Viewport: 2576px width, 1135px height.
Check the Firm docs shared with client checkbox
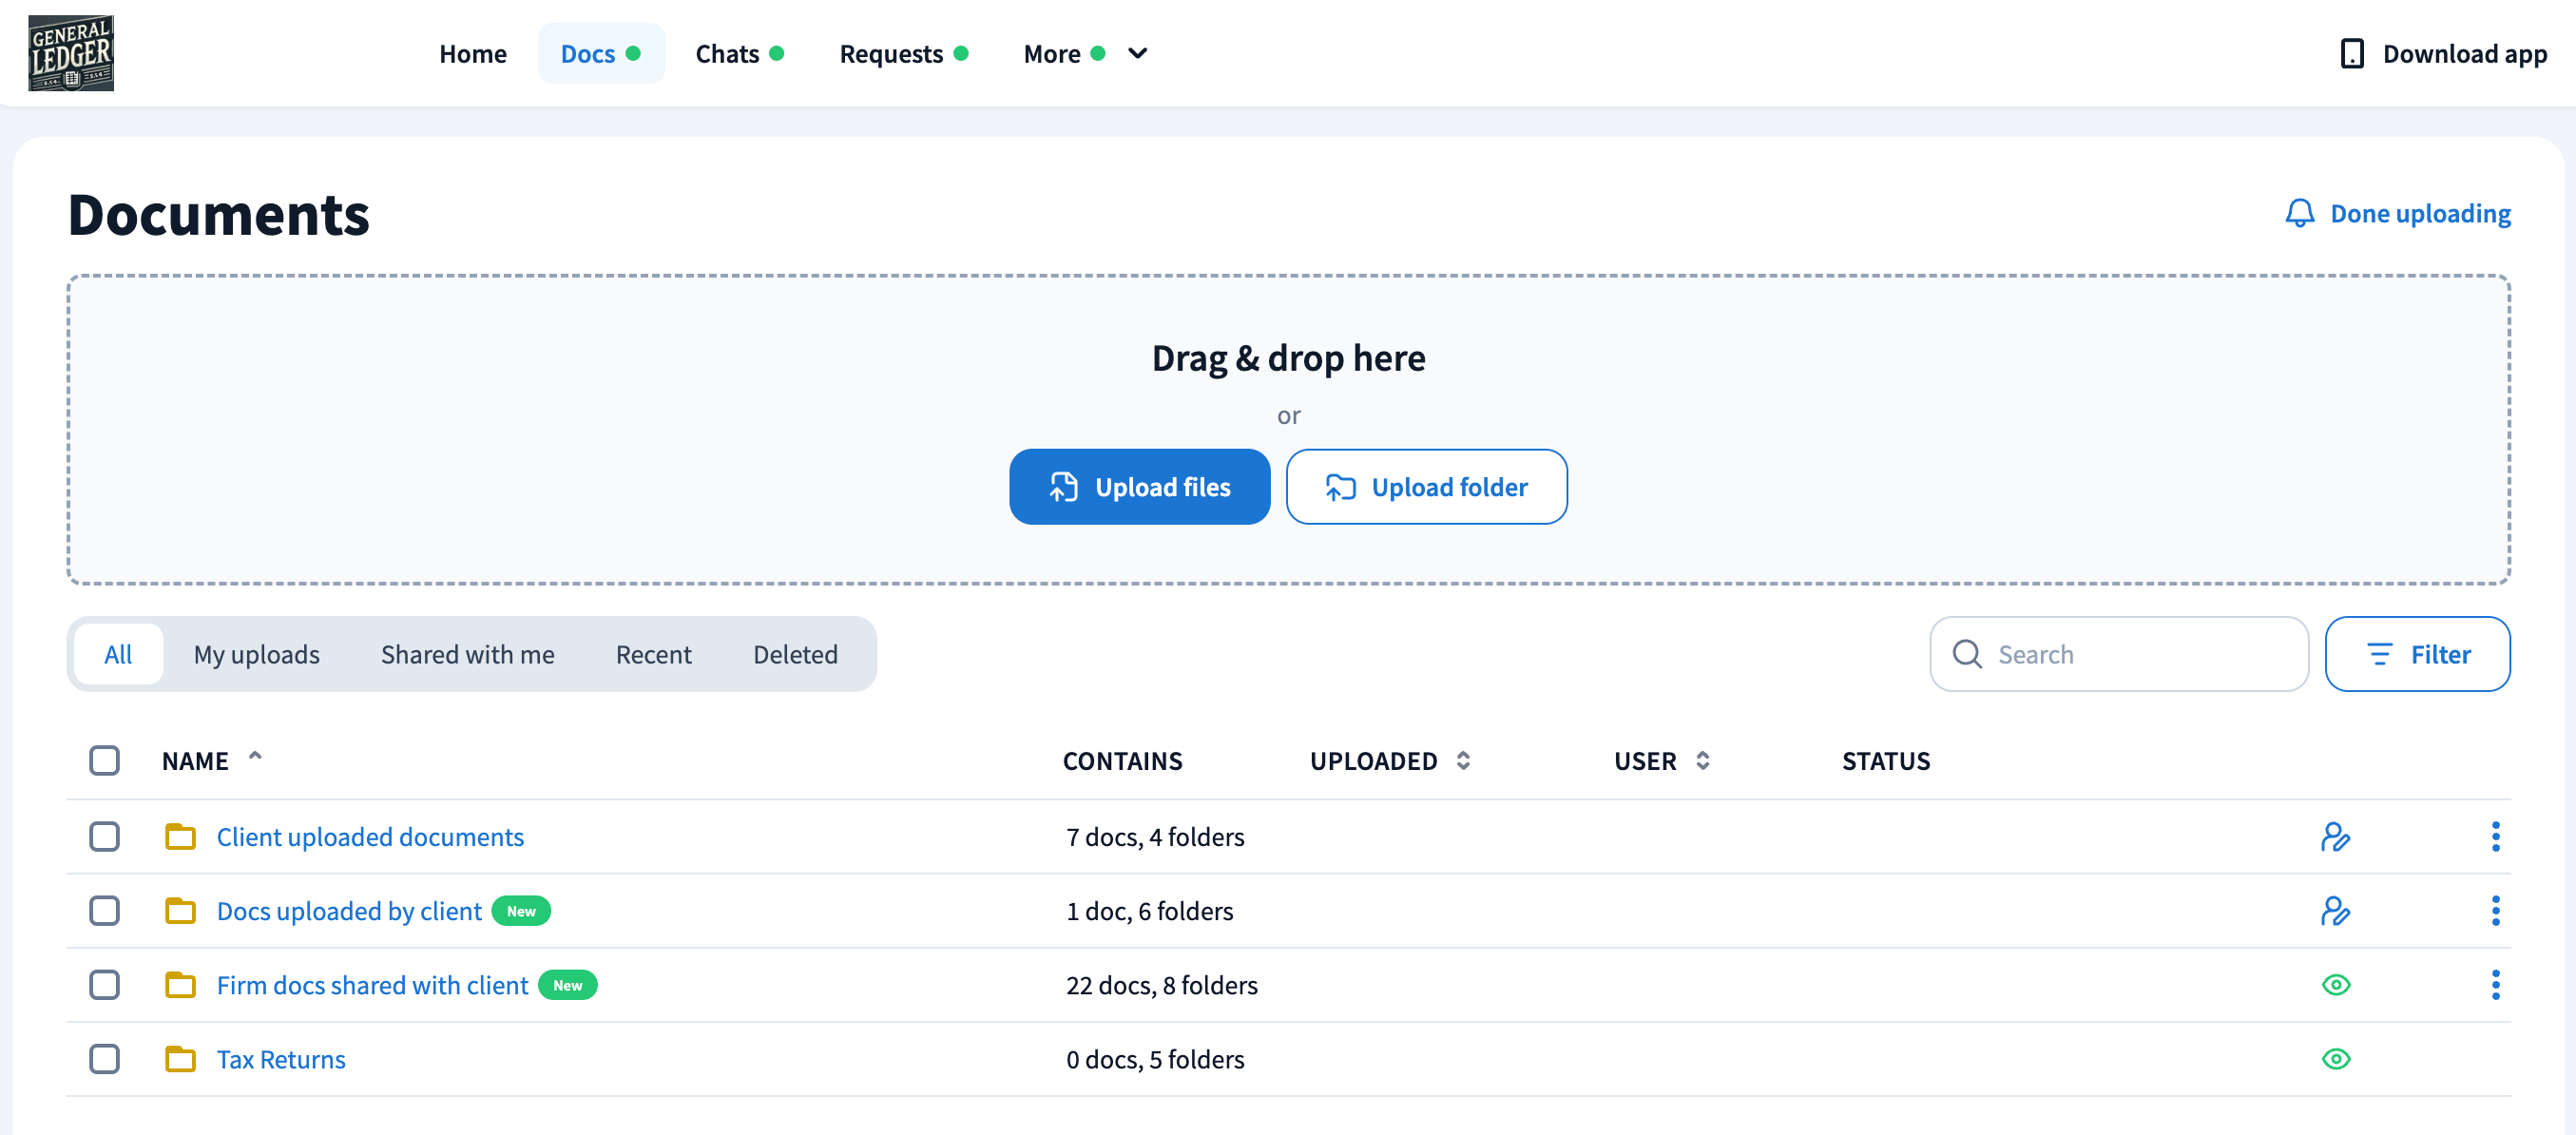tap(104, 984)
